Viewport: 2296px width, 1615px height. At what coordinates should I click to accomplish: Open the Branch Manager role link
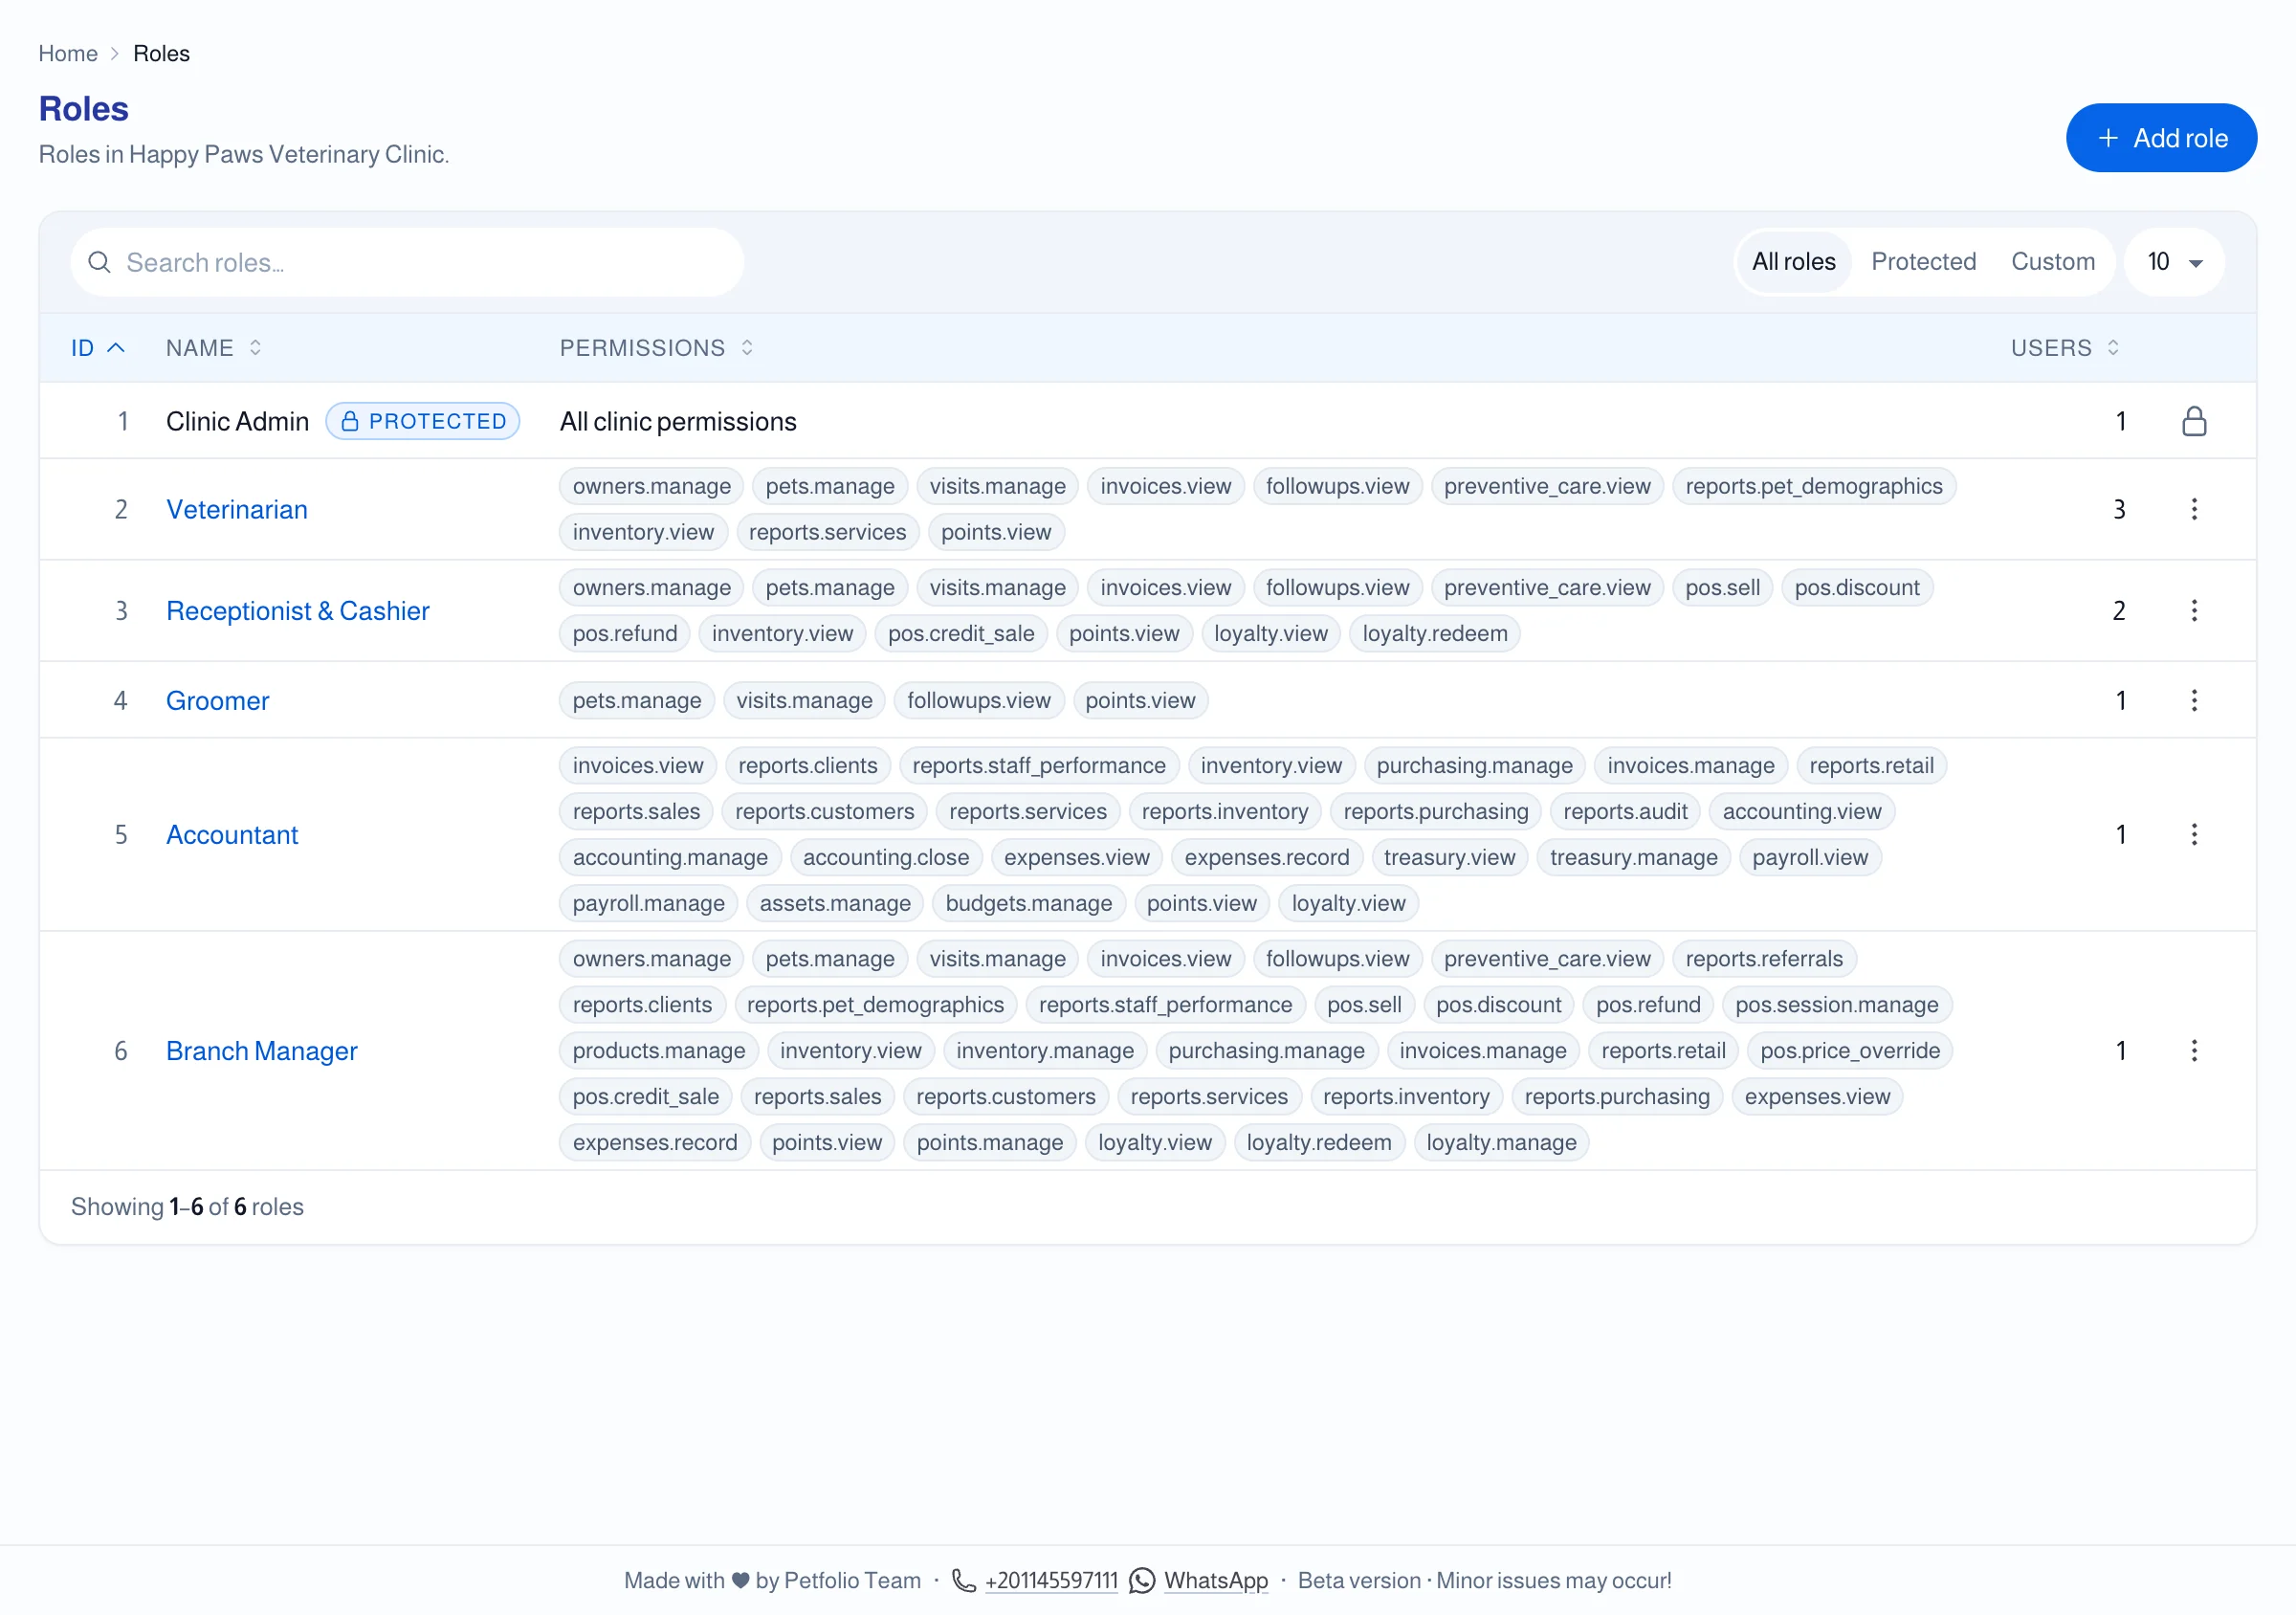click(262, 1050)
